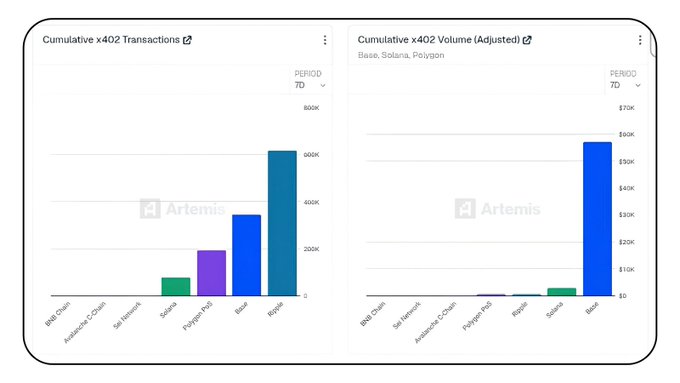This screenshot has width=680, height=383.
Task: Click the Solana axis label in Volume chart
Action: [554, 310]
